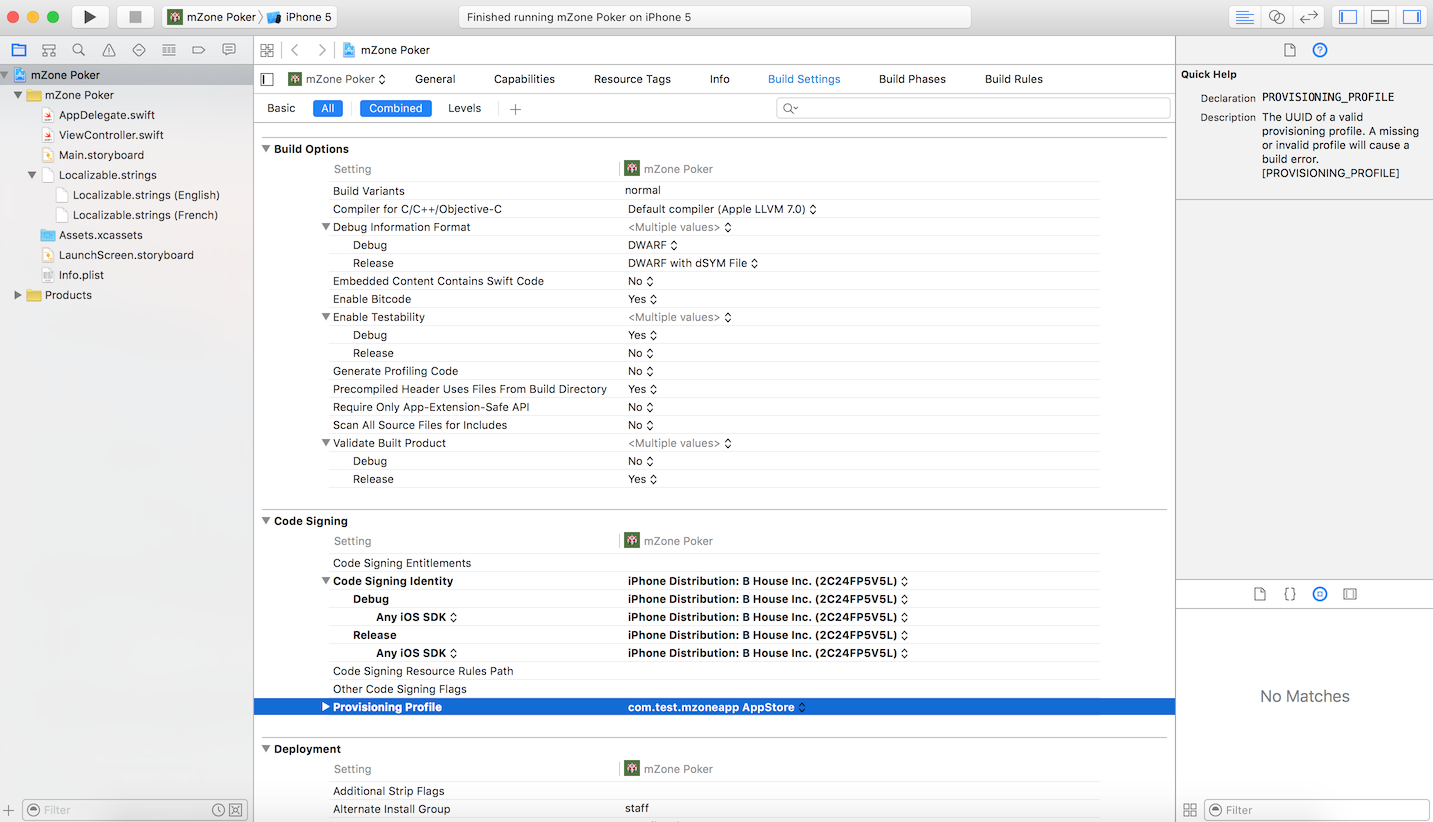Open the Assistant editor icon
Image resolution: width=1433 pixels, height=822 pixels.
coord(1276,17)
